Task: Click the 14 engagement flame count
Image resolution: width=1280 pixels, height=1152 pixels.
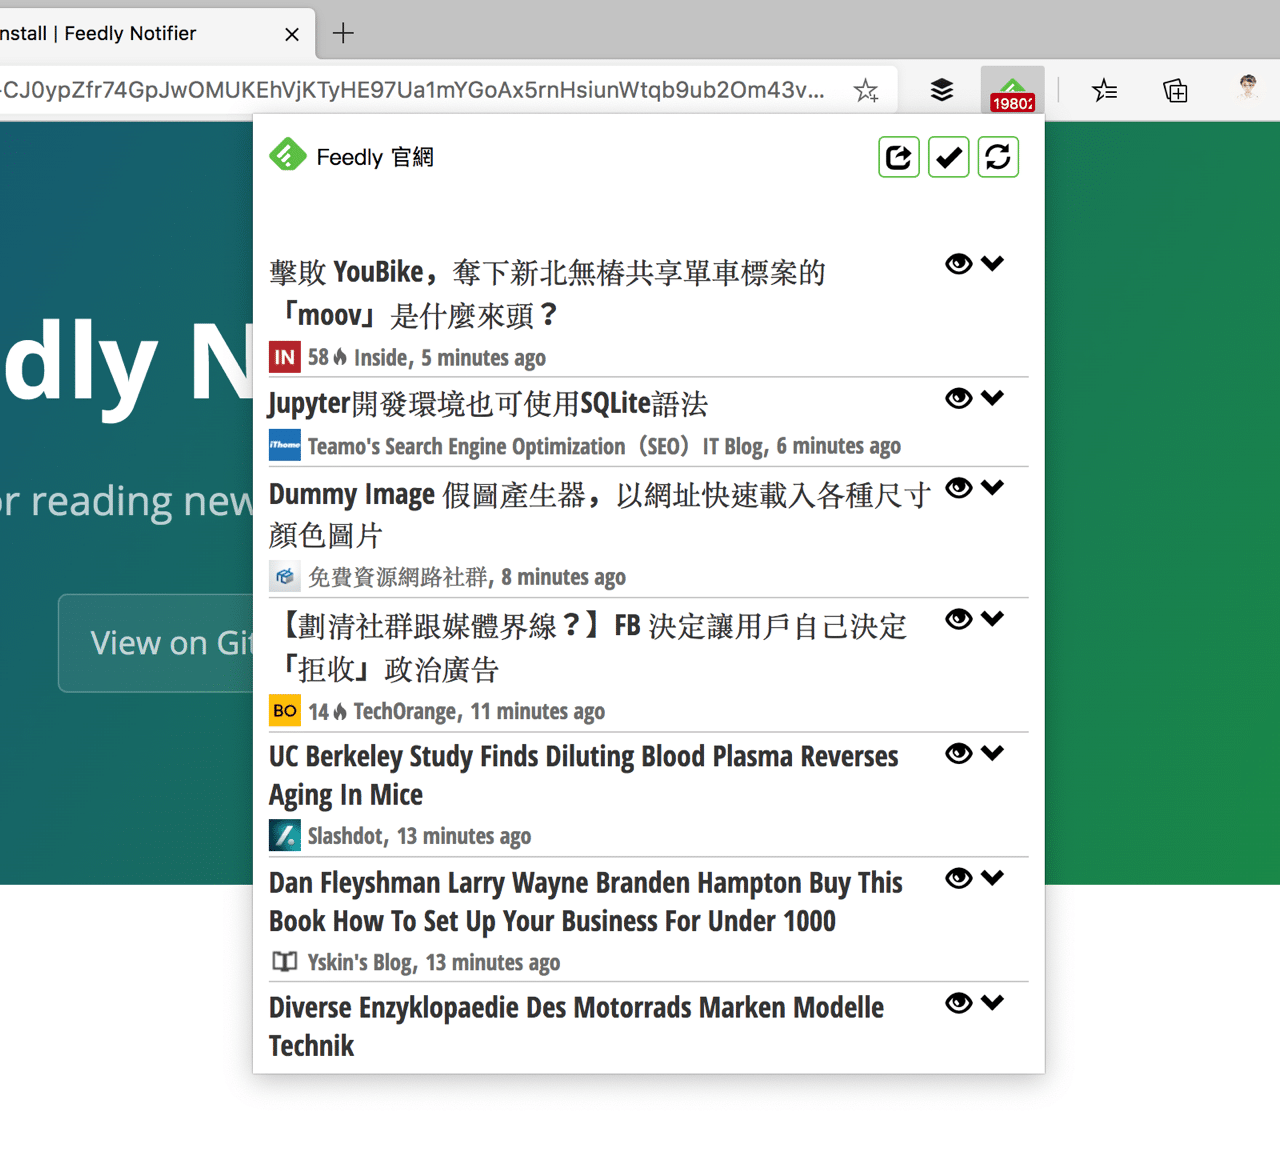Action: (327, 711)
